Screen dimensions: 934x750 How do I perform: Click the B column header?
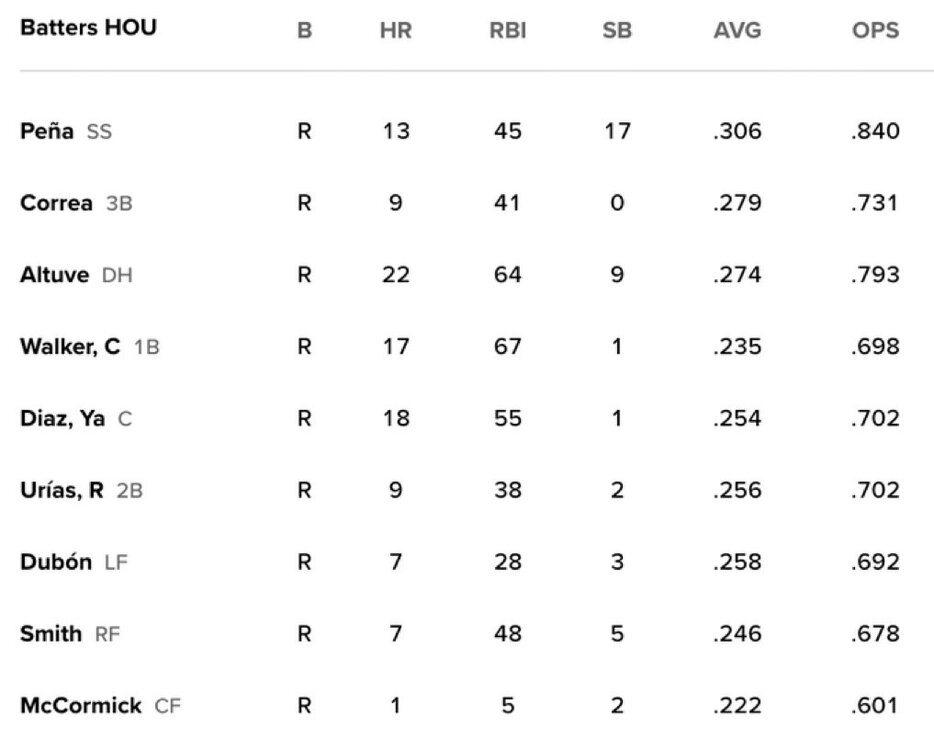tap(304, 31)
